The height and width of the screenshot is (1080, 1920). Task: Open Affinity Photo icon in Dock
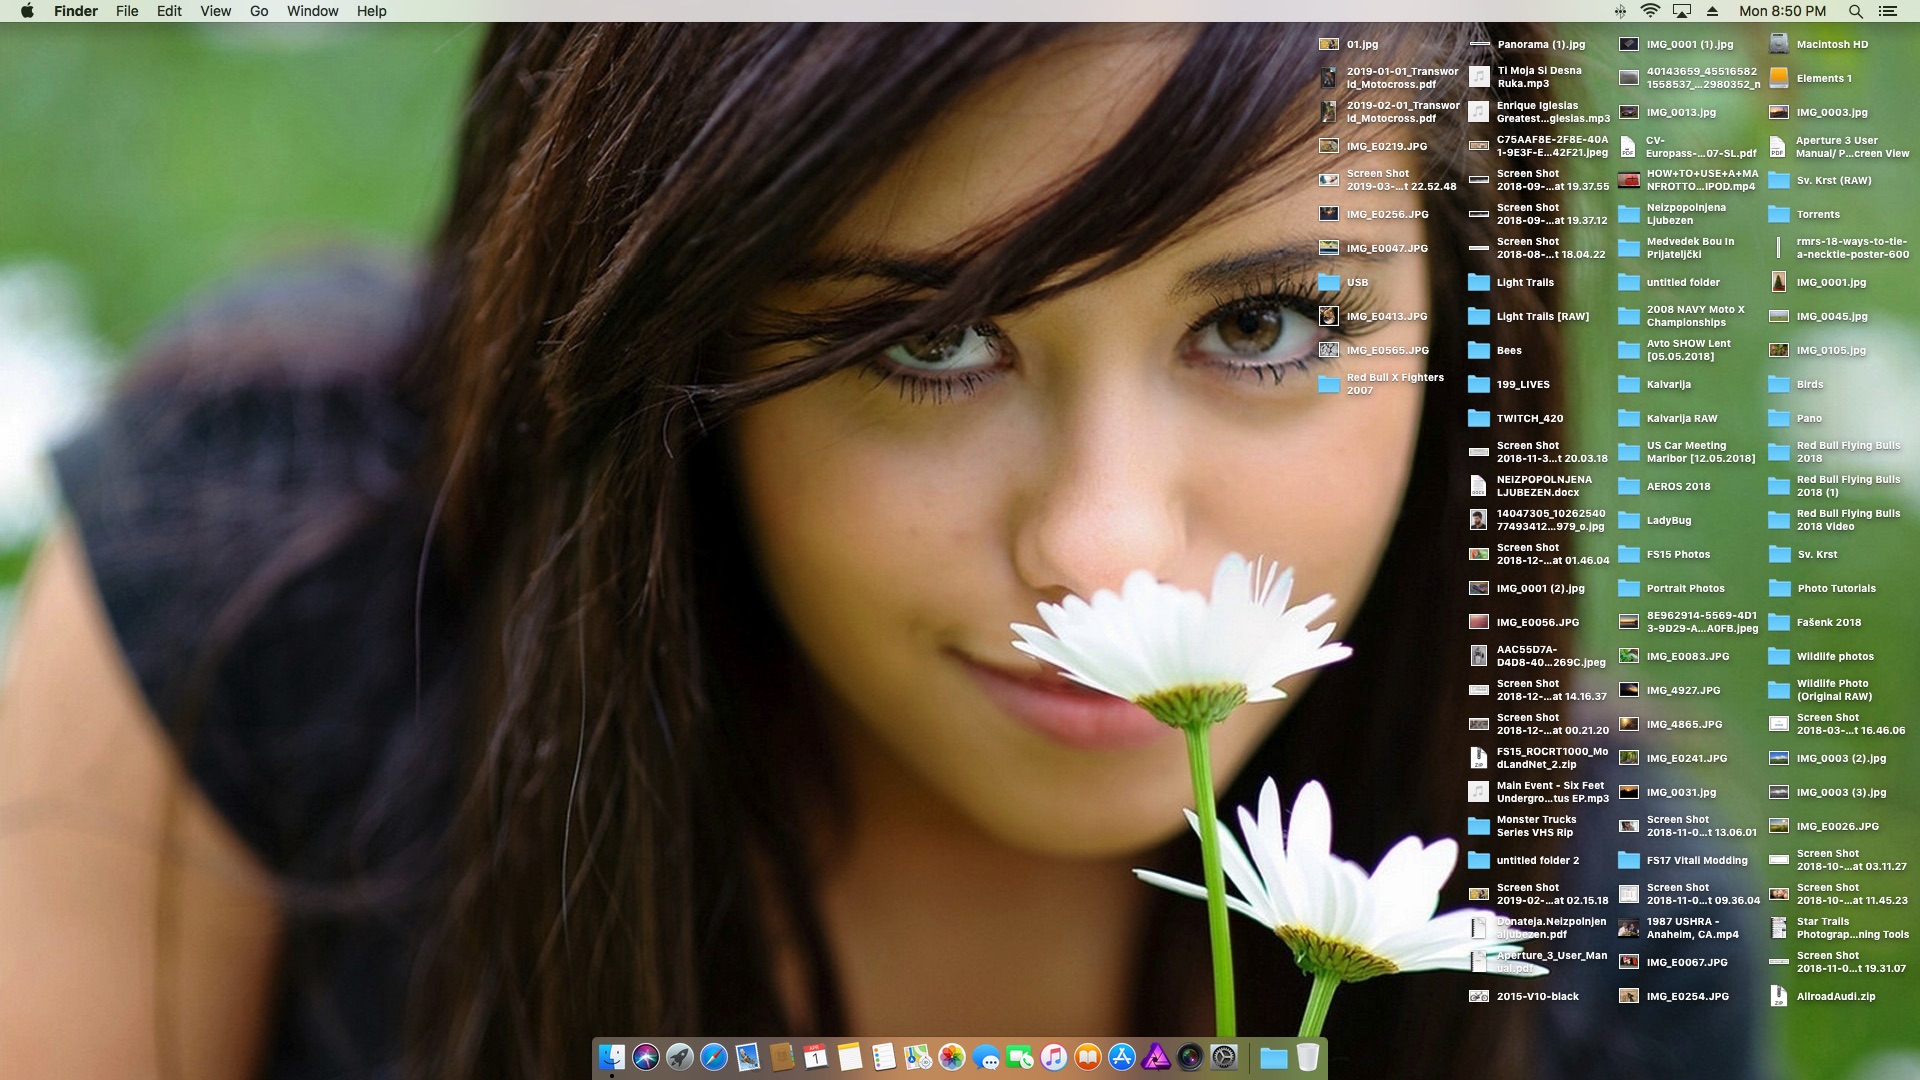[1156, 1057]
